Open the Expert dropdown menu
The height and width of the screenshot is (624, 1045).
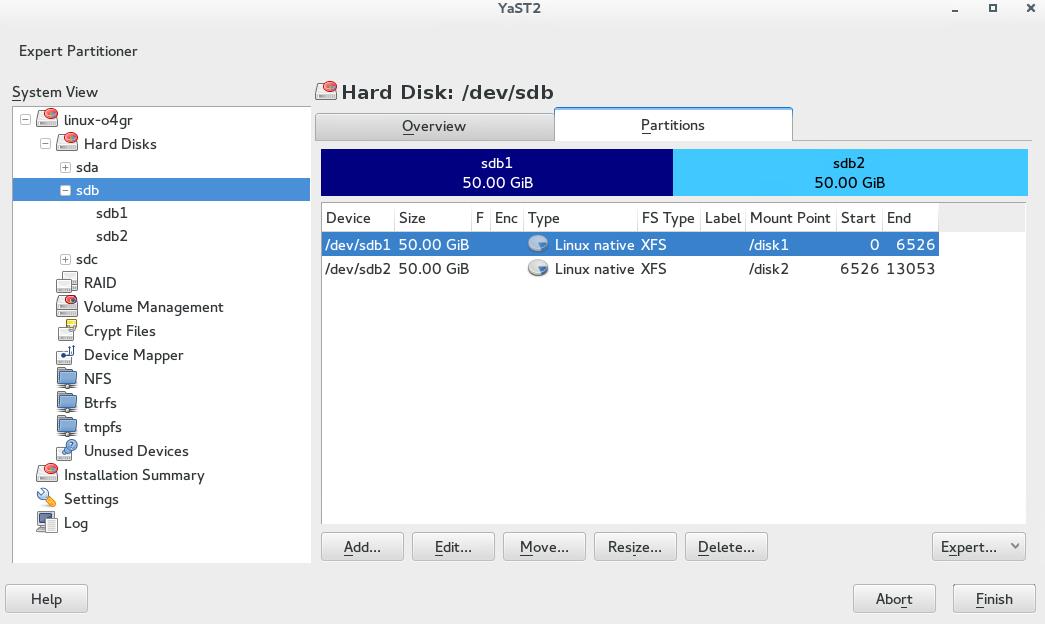(x=978, y=546)
